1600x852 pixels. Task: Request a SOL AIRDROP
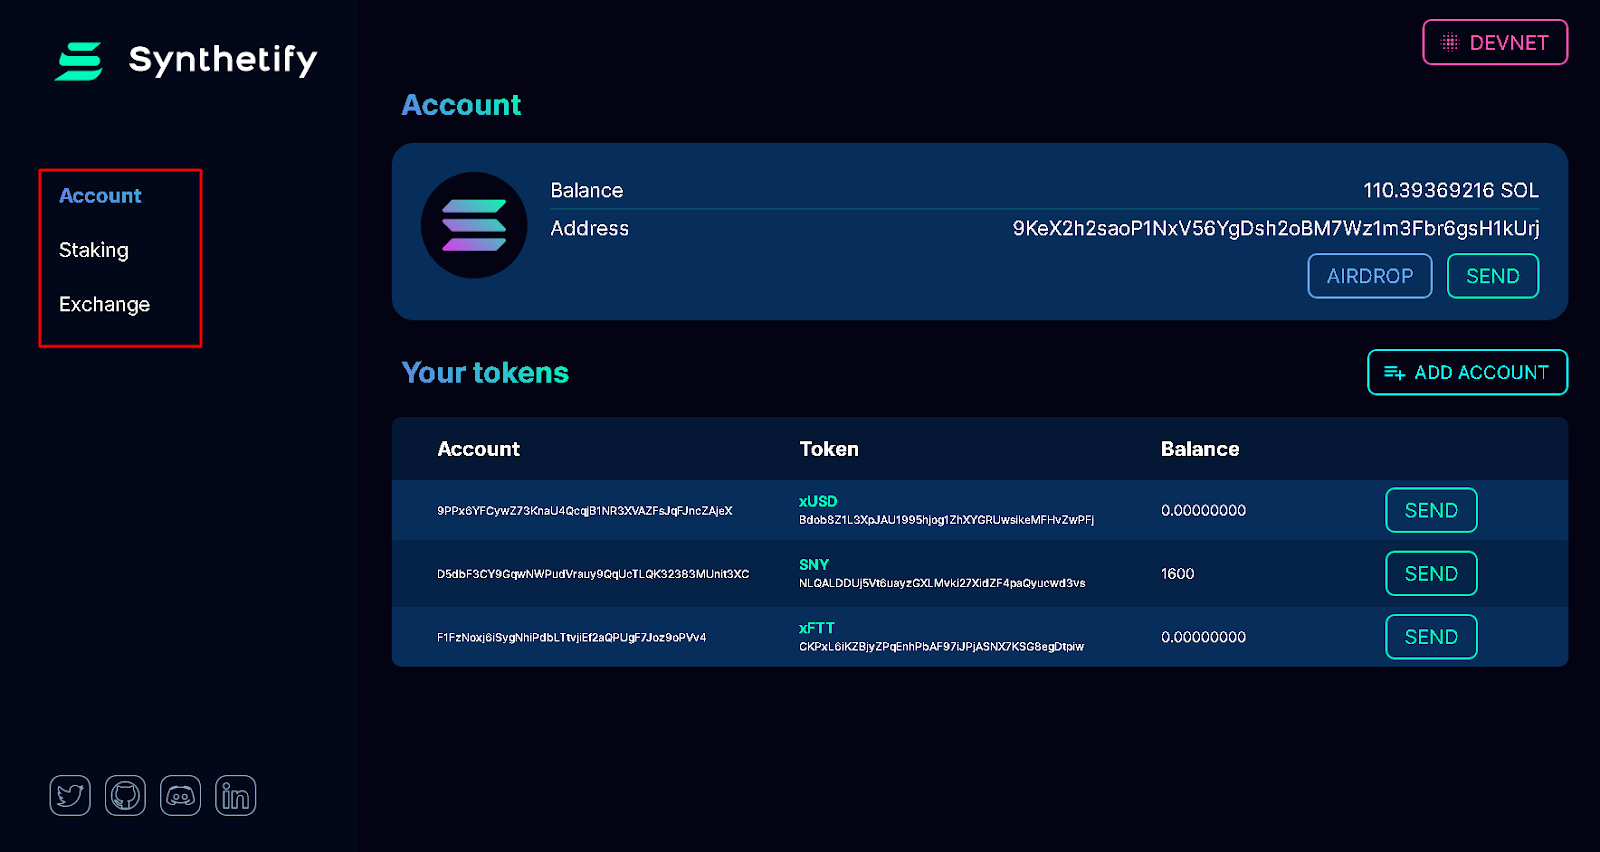click(x=1370, y=276)
